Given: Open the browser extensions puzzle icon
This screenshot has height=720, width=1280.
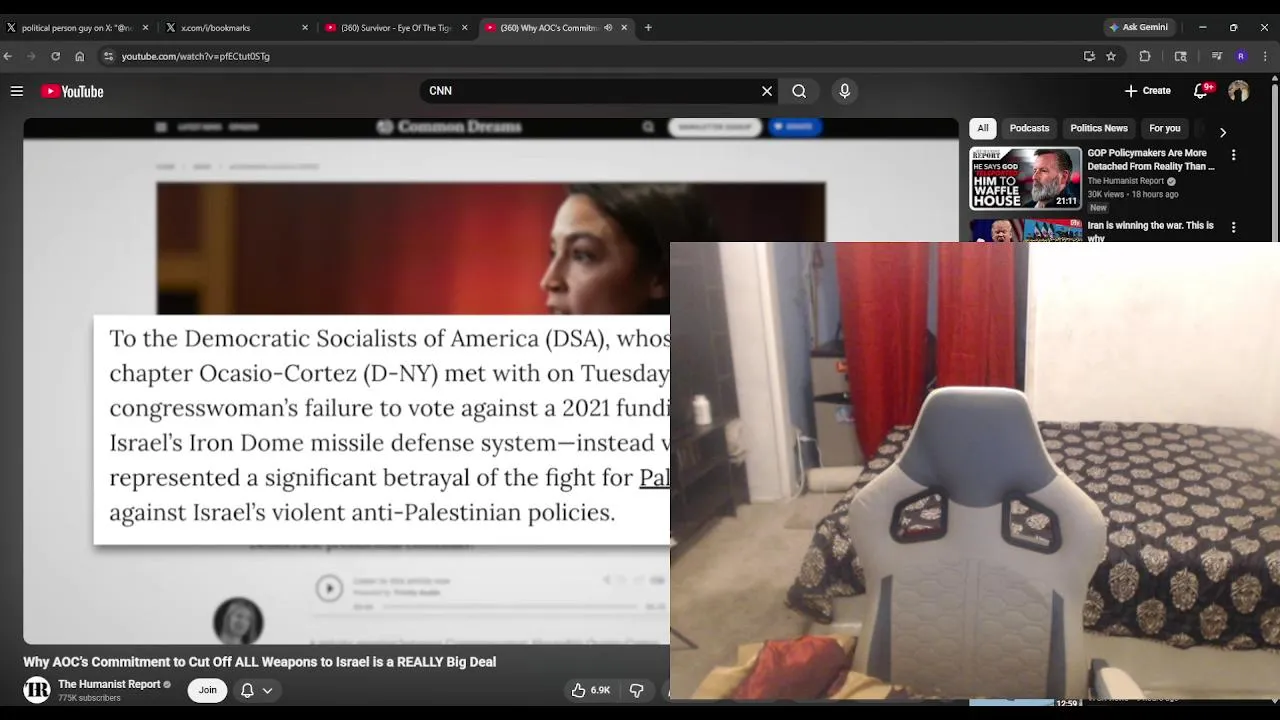Looking at the screenshot, I should 1145,56.
